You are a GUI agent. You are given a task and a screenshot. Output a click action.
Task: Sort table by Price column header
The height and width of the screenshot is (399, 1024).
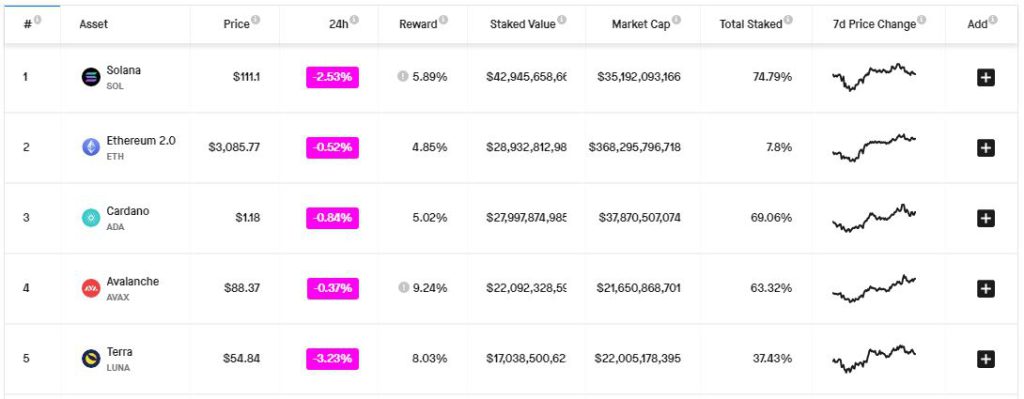click(236, 24)
